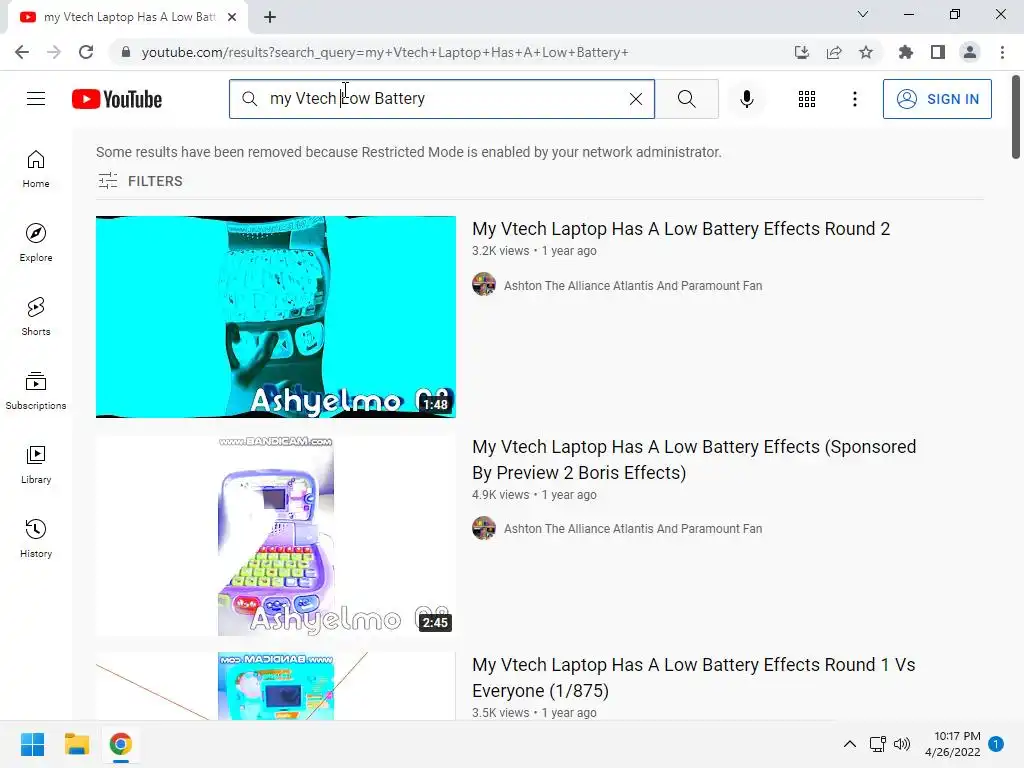The width and height of the screenshot is (1024, 768).
Task: Open the YouTube apps grid
Action: (x=807, y=99)
